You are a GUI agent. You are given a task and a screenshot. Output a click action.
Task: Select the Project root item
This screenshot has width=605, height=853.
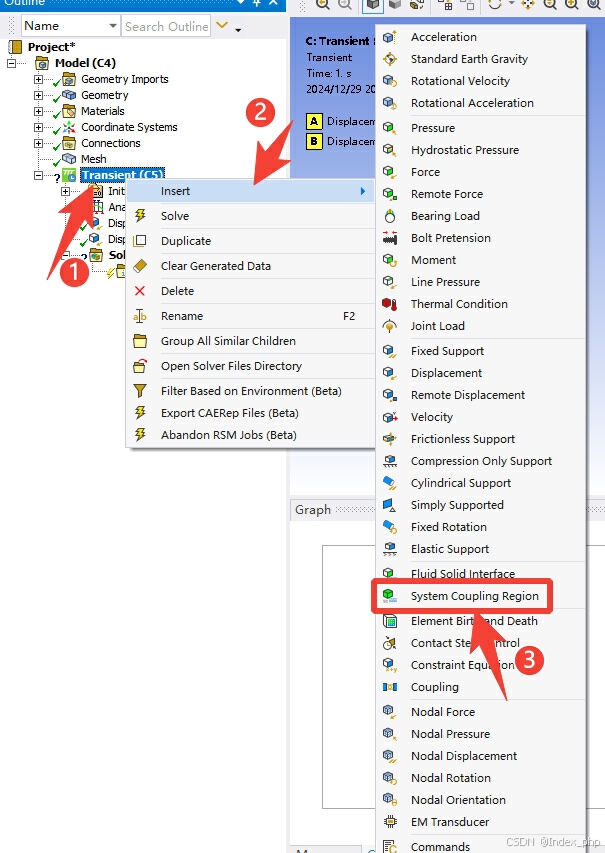52,47
